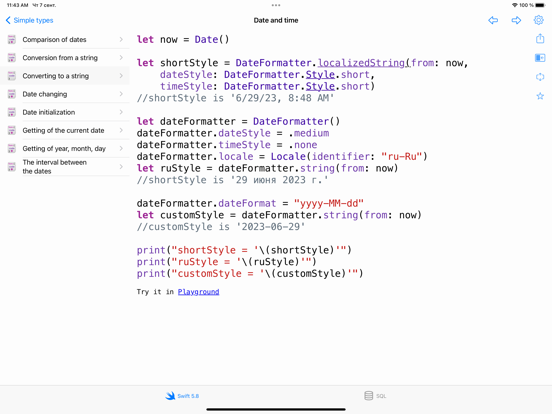Click the Swift bird logo icon

[x=170, y=396]
